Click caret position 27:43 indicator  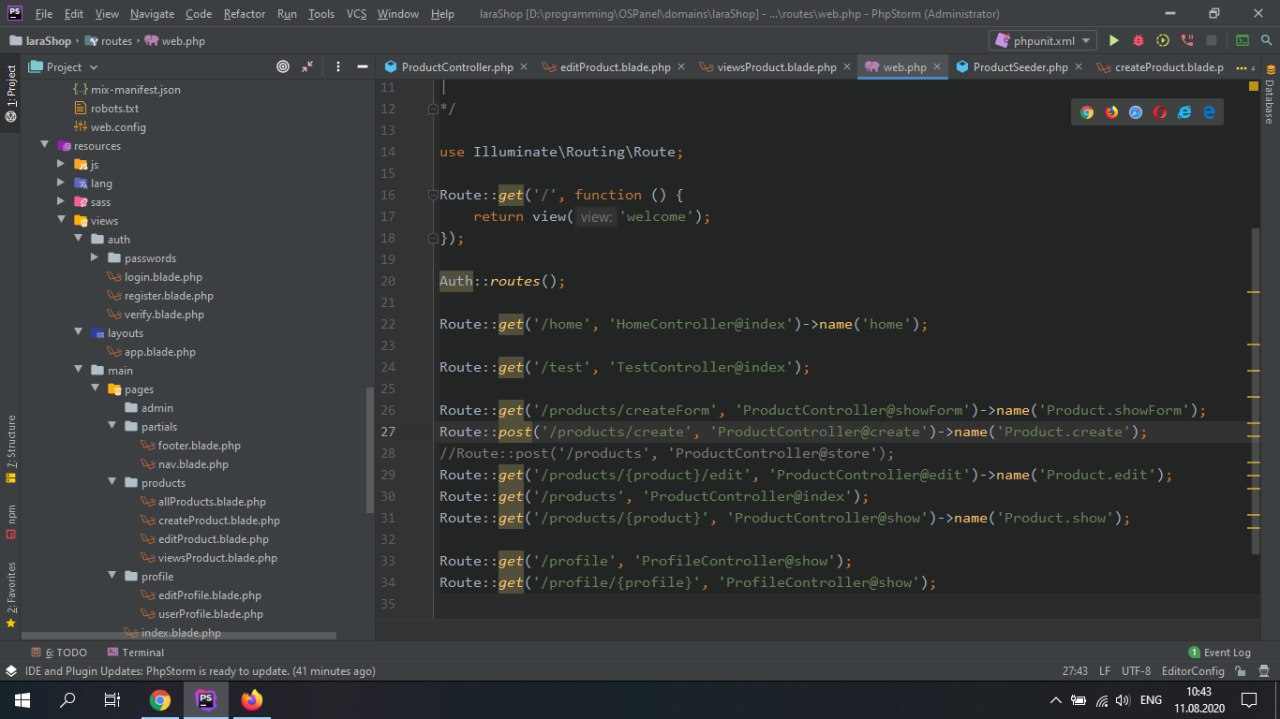coord(1075,671)
